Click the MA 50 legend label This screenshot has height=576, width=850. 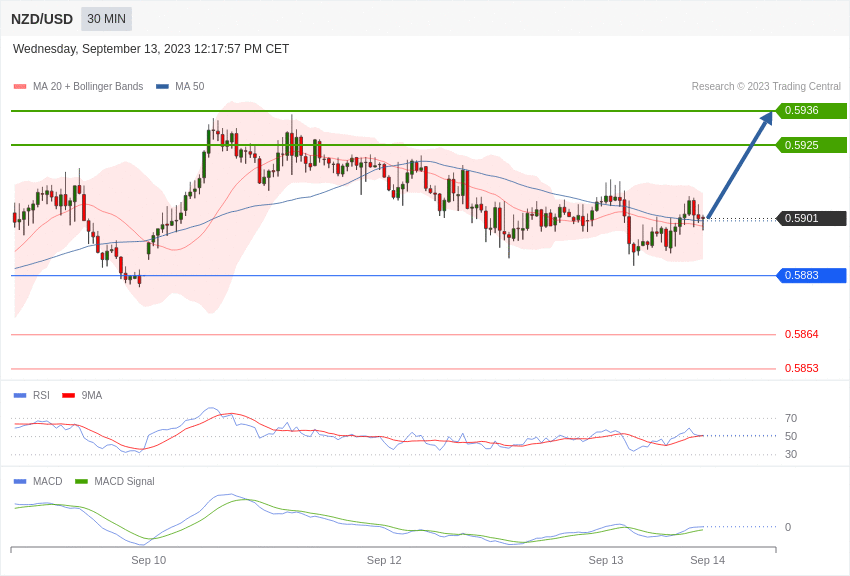190,87
